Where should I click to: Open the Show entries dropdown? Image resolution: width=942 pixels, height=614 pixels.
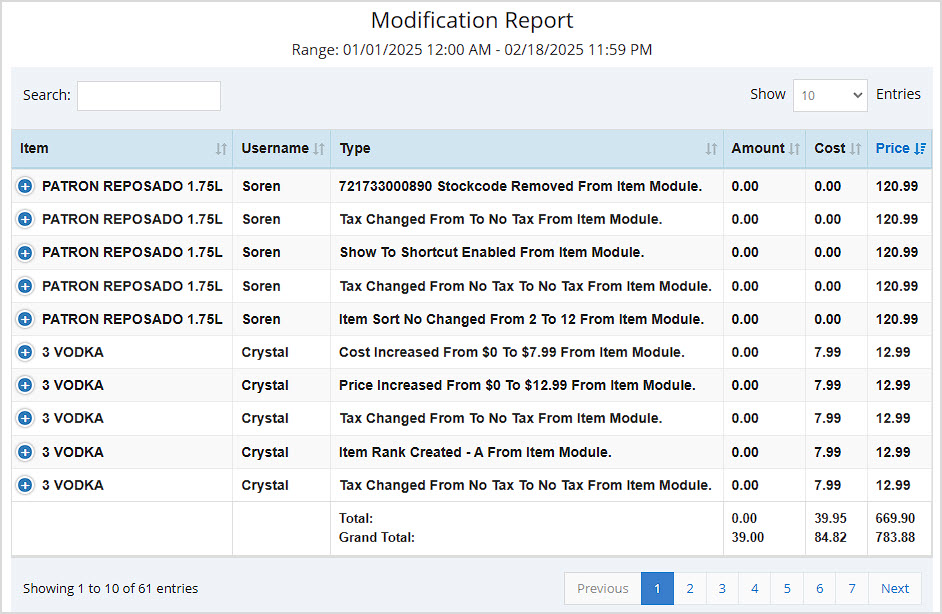click(830, 95)
